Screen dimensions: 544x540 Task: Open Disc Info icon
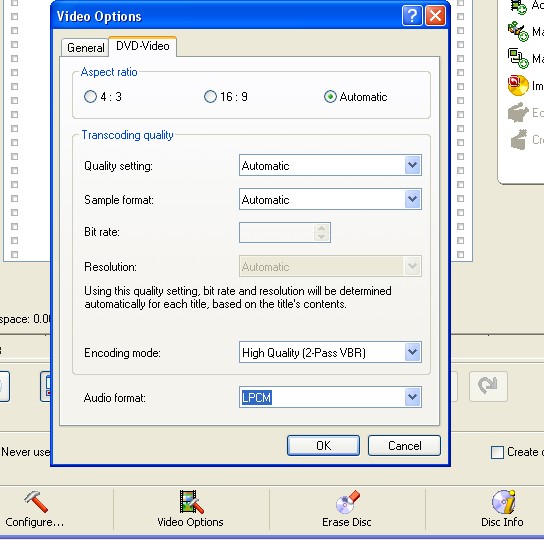point(503,501)
